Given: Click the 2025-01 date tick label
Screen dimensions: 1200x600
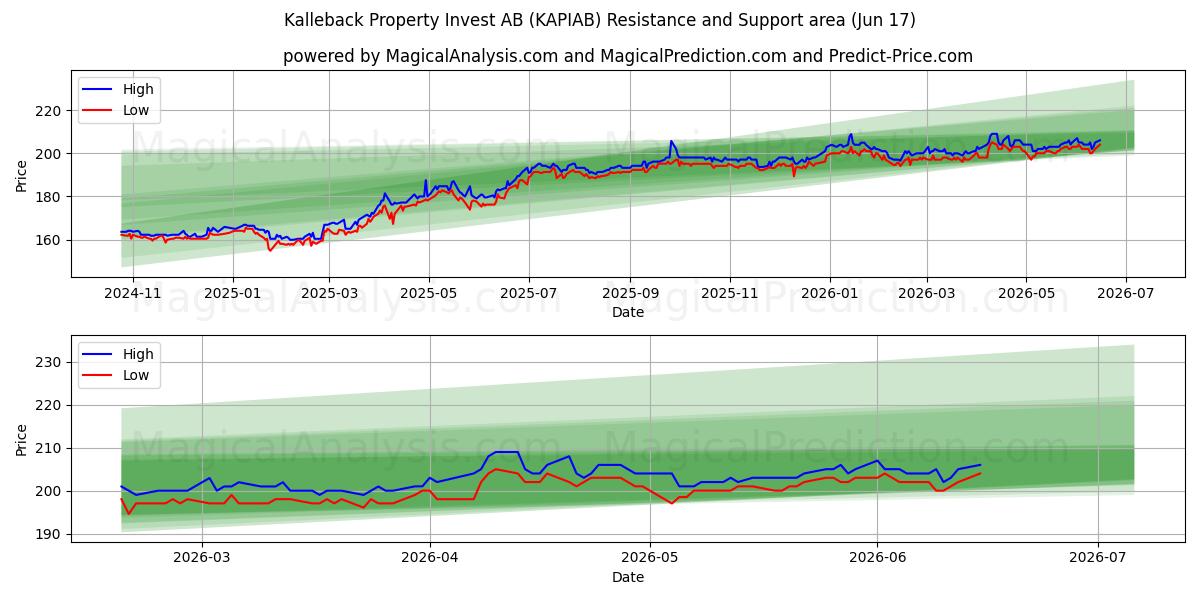Looking at the screenshot, I should (233, 294).
